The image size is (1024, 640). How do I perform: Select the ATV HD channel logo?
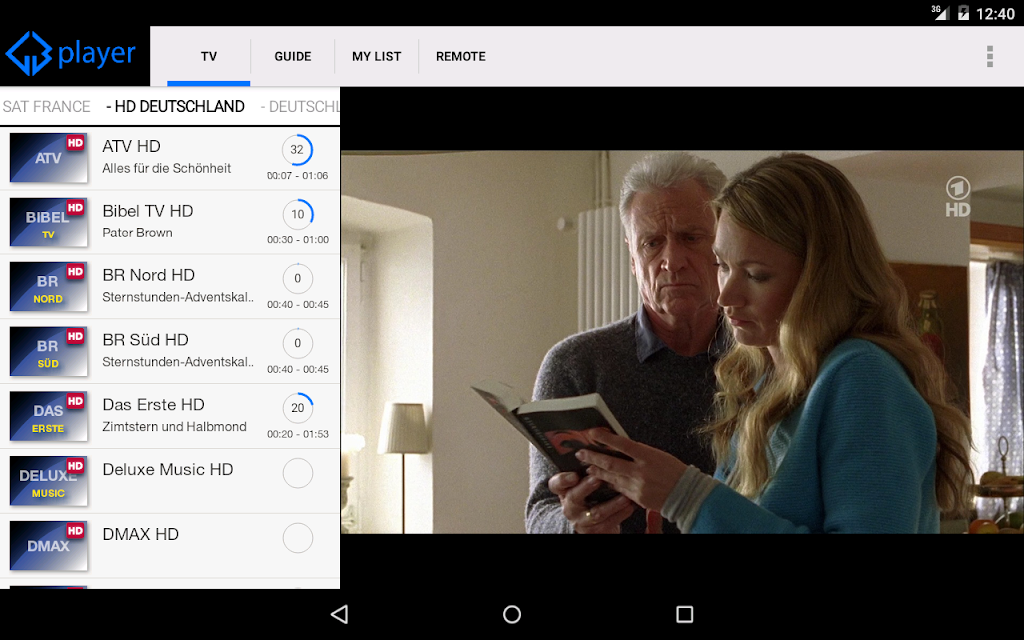48,158
